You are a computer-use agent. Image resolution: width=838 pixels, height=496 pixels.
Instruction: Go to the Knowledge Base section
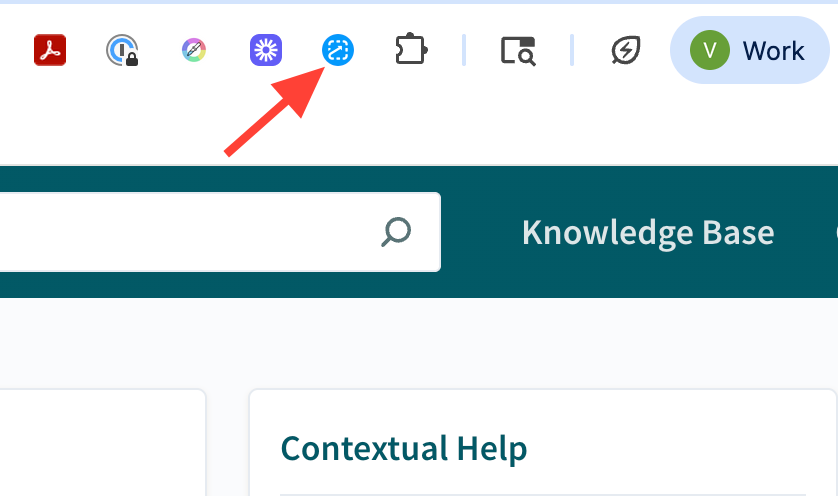point(648,232)
